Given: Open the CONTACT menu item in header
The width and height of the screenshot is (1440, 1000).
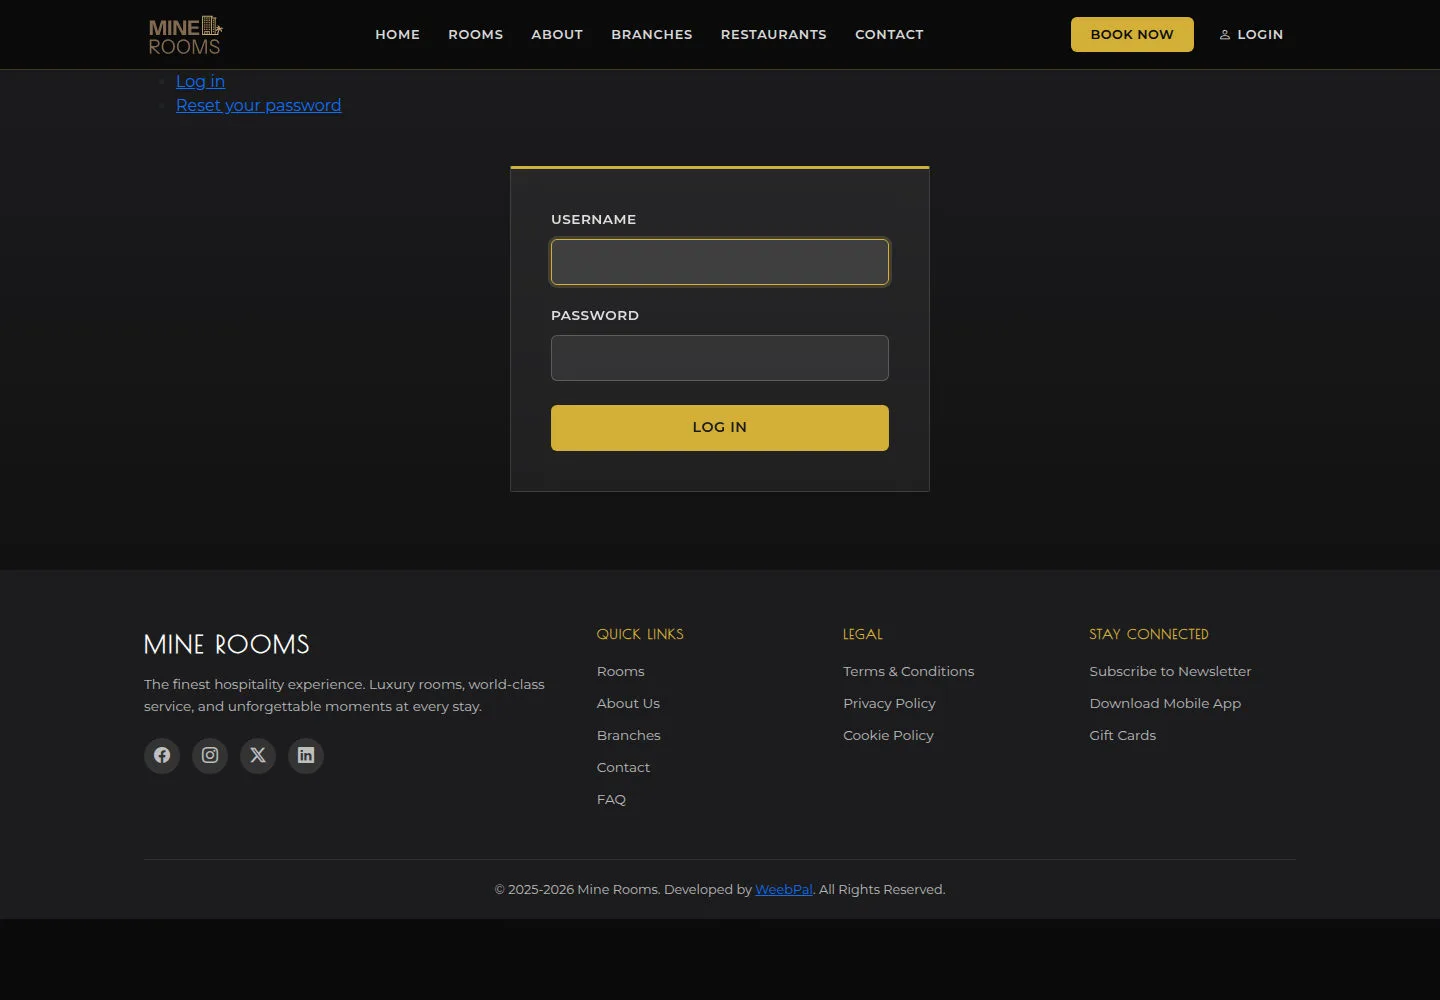Looking at the screenshot, I should [889, 34].
